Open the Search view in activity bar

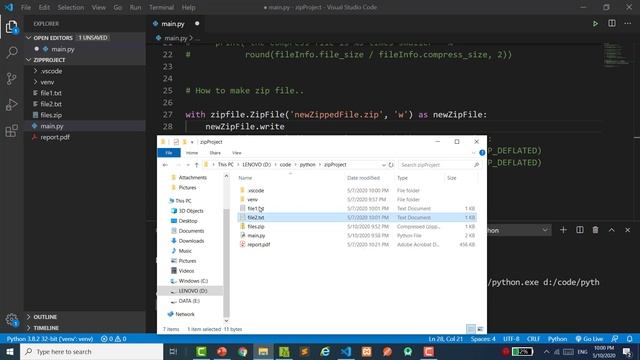(x=11, y=52)
